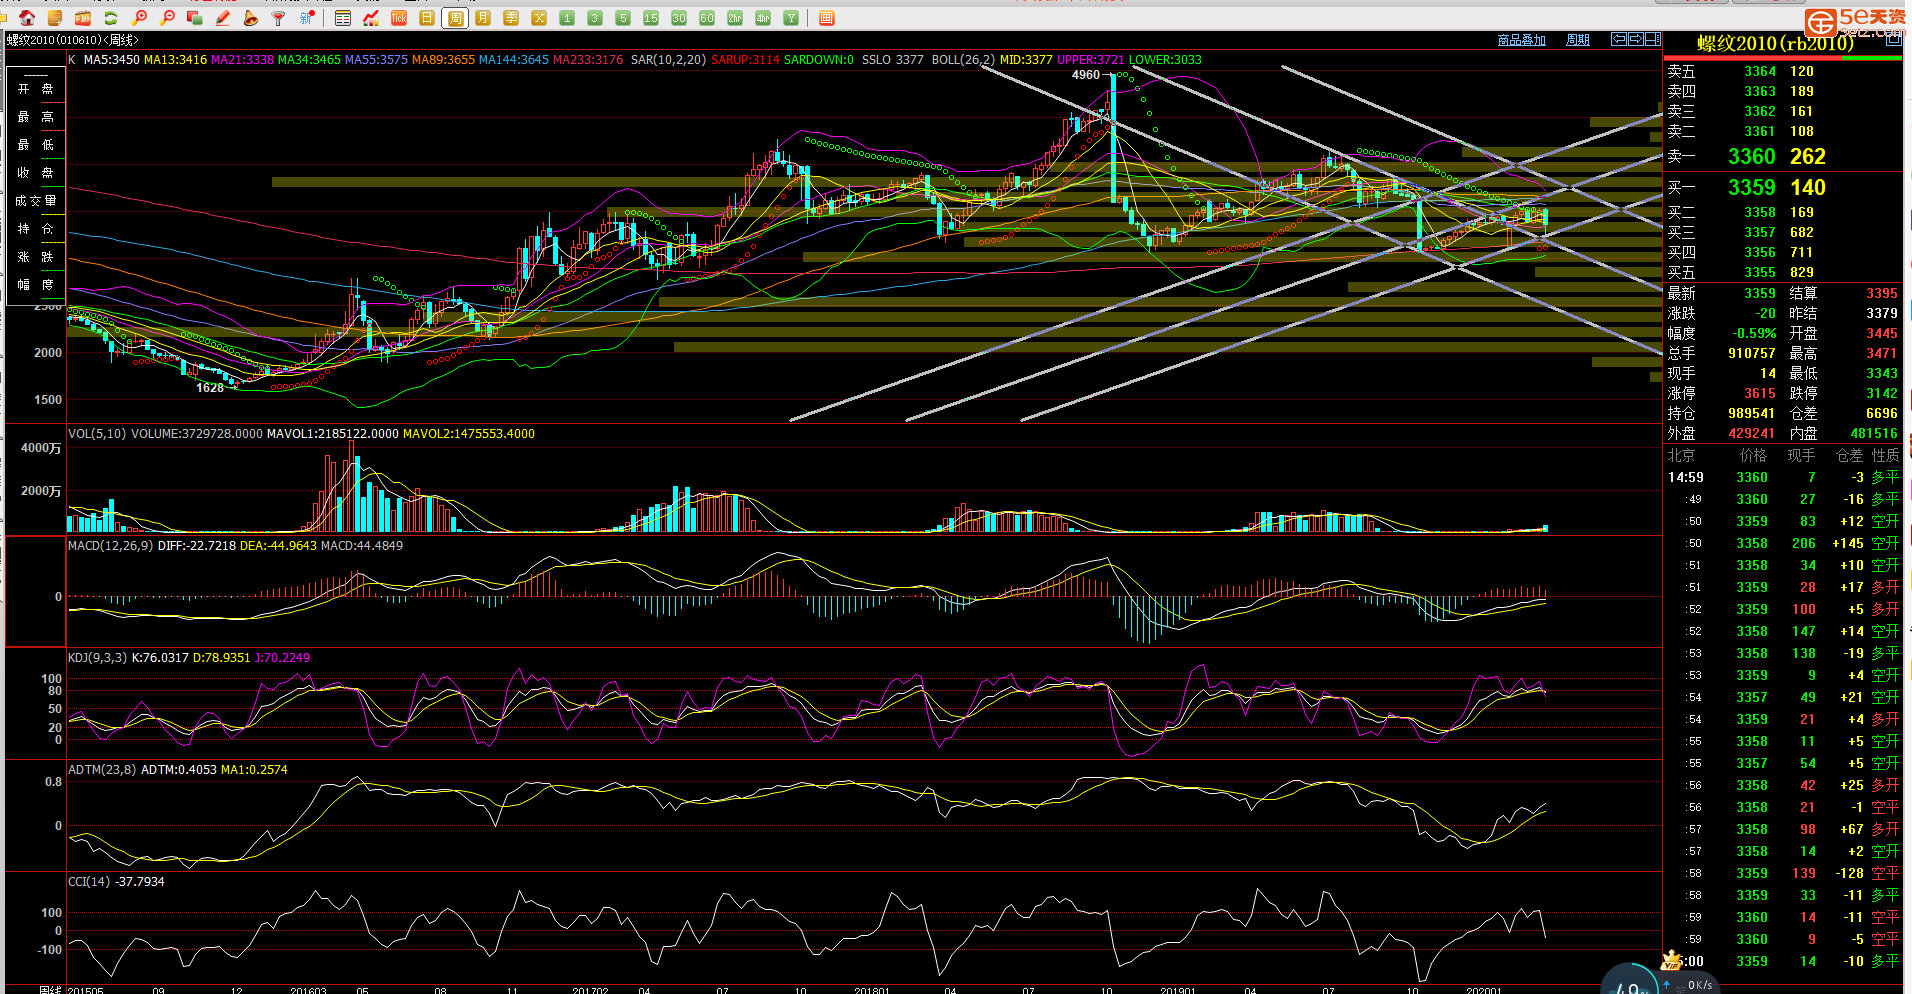The height and width of the screenshot is (994, 1912).
Task: Select the red pencil drawing tool
Action: click(223, 18)
